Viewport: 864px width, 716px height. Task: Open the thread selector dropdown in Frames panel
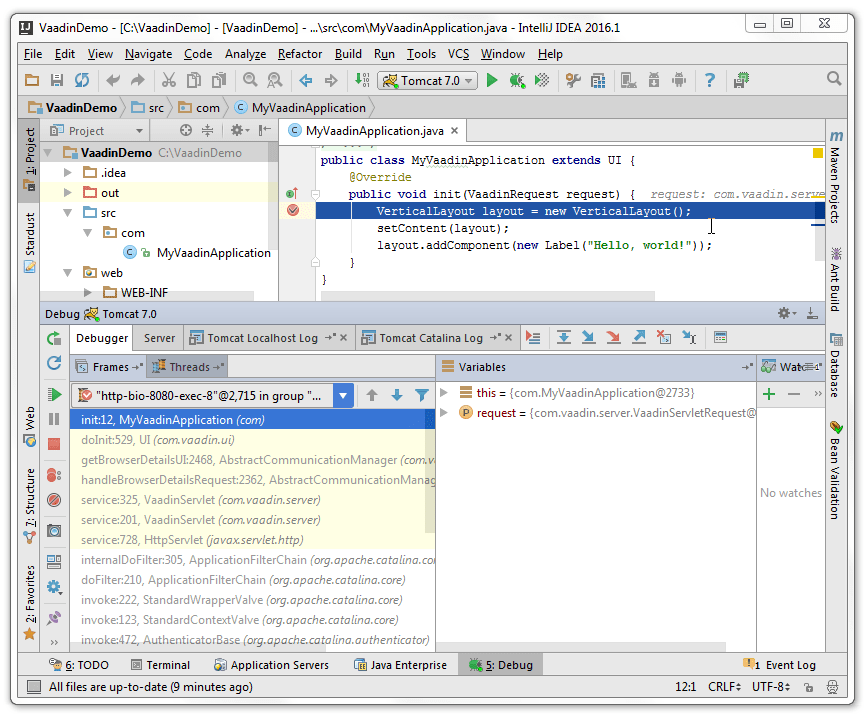click(344, 394)
